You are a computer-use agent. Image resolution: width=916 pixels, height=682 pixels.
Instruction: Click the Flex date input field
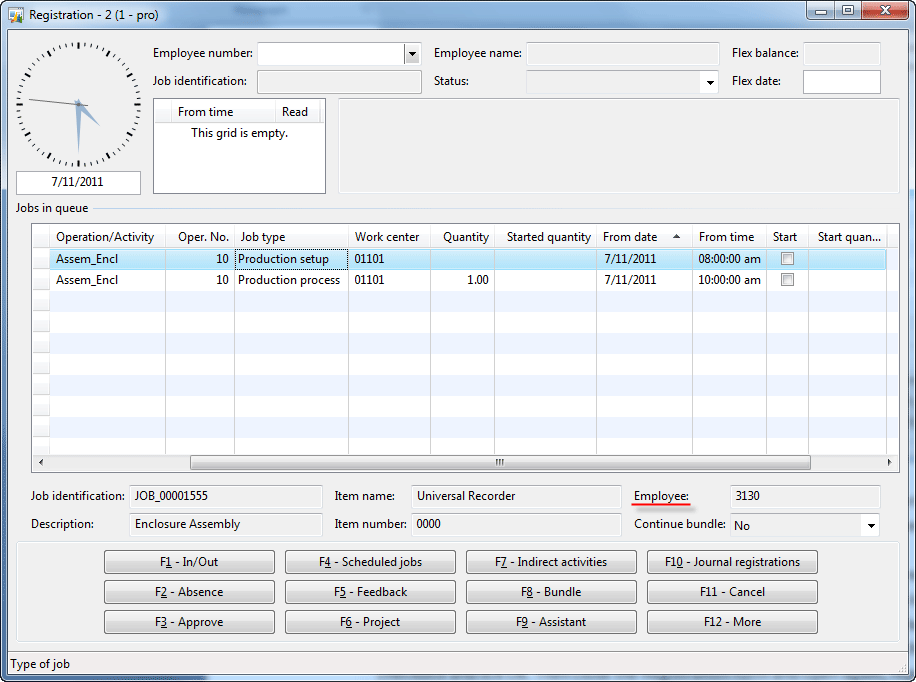coord(841,82)
